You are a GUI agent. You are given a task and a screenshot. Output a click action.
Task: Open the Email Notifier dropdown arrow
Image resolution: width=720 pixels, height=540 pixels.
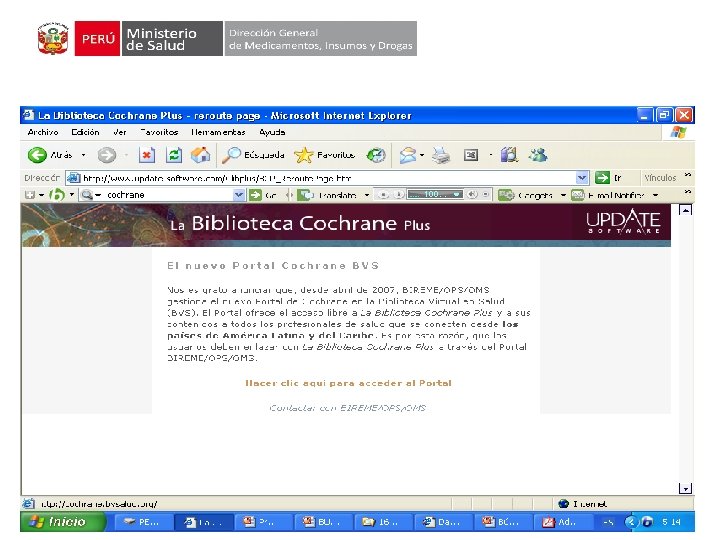656,195
